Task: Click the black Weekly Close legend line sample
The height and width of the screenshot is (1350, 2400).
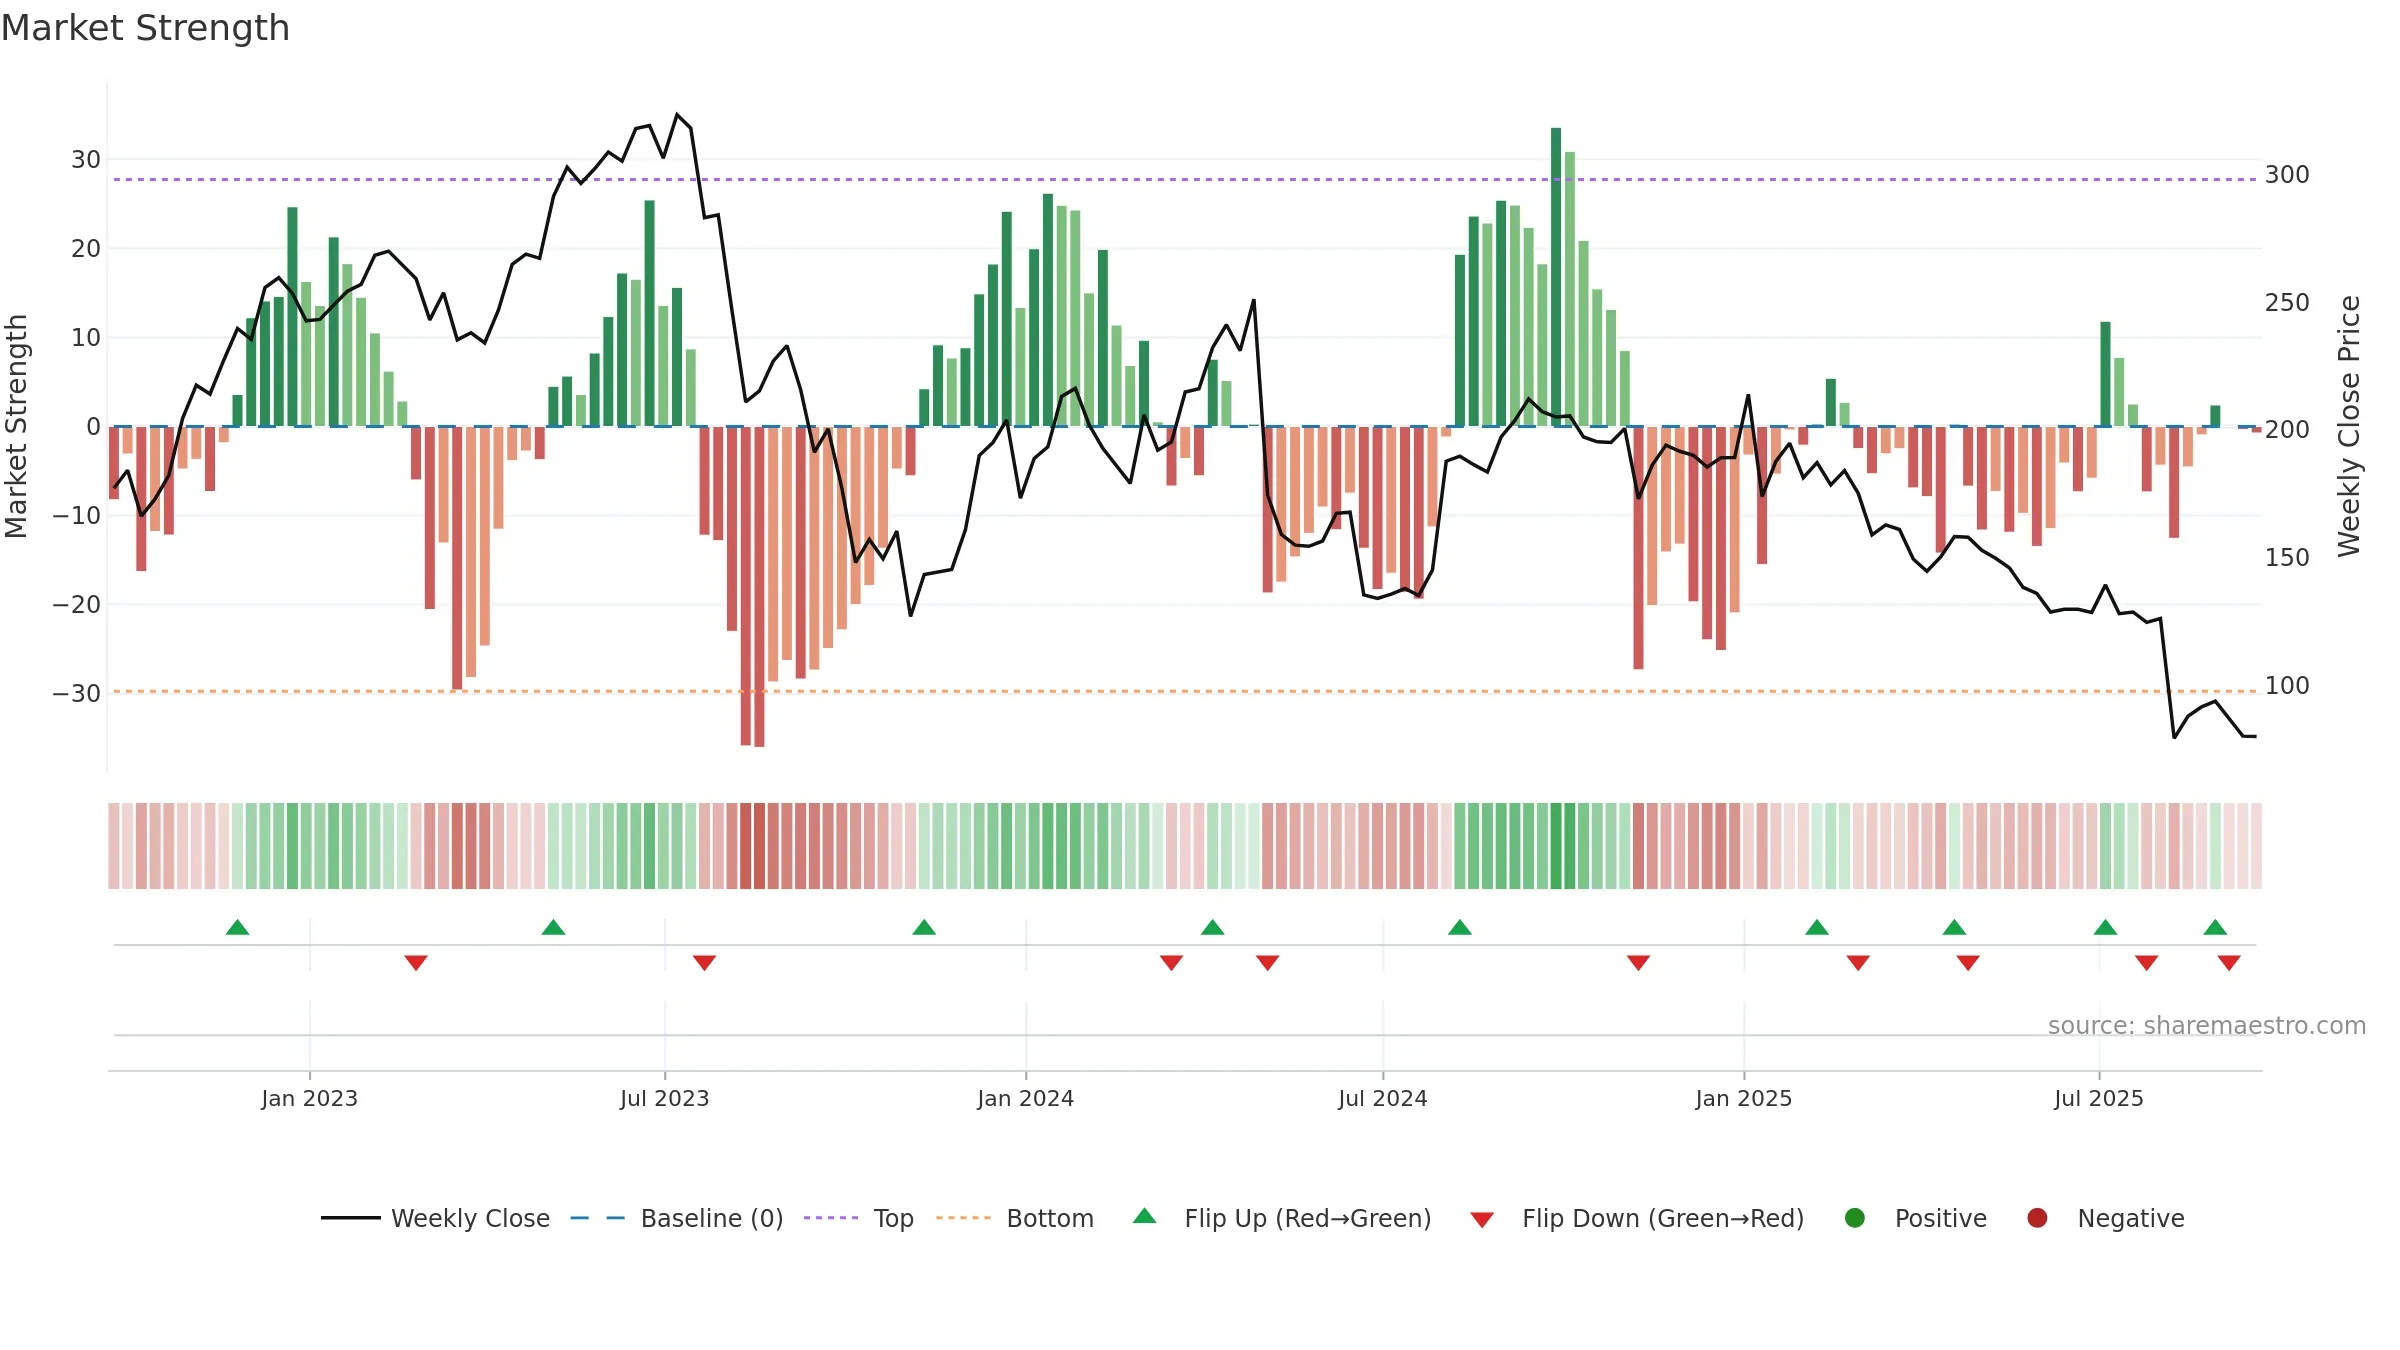Action: 350,1218
